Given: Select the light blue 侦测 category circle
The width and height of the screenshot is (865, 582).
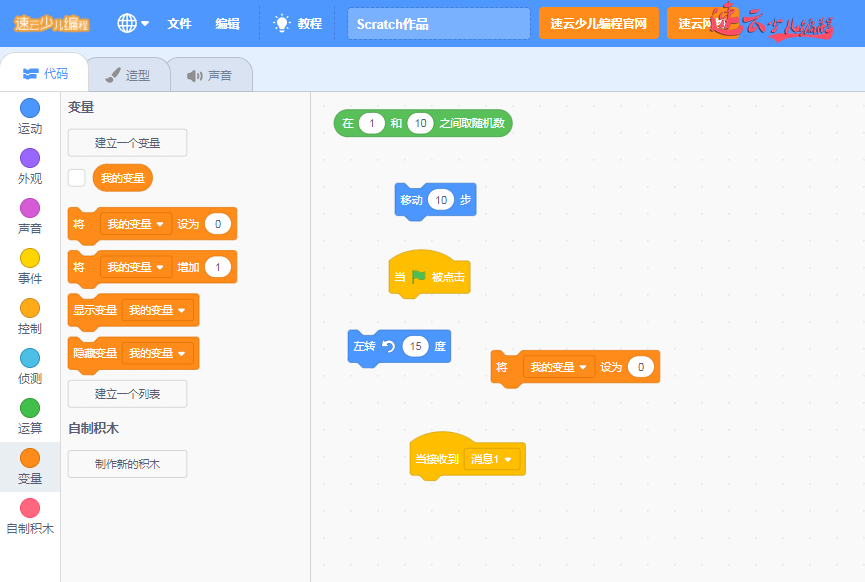Looking at the screenshot, I should coord(30,358).
